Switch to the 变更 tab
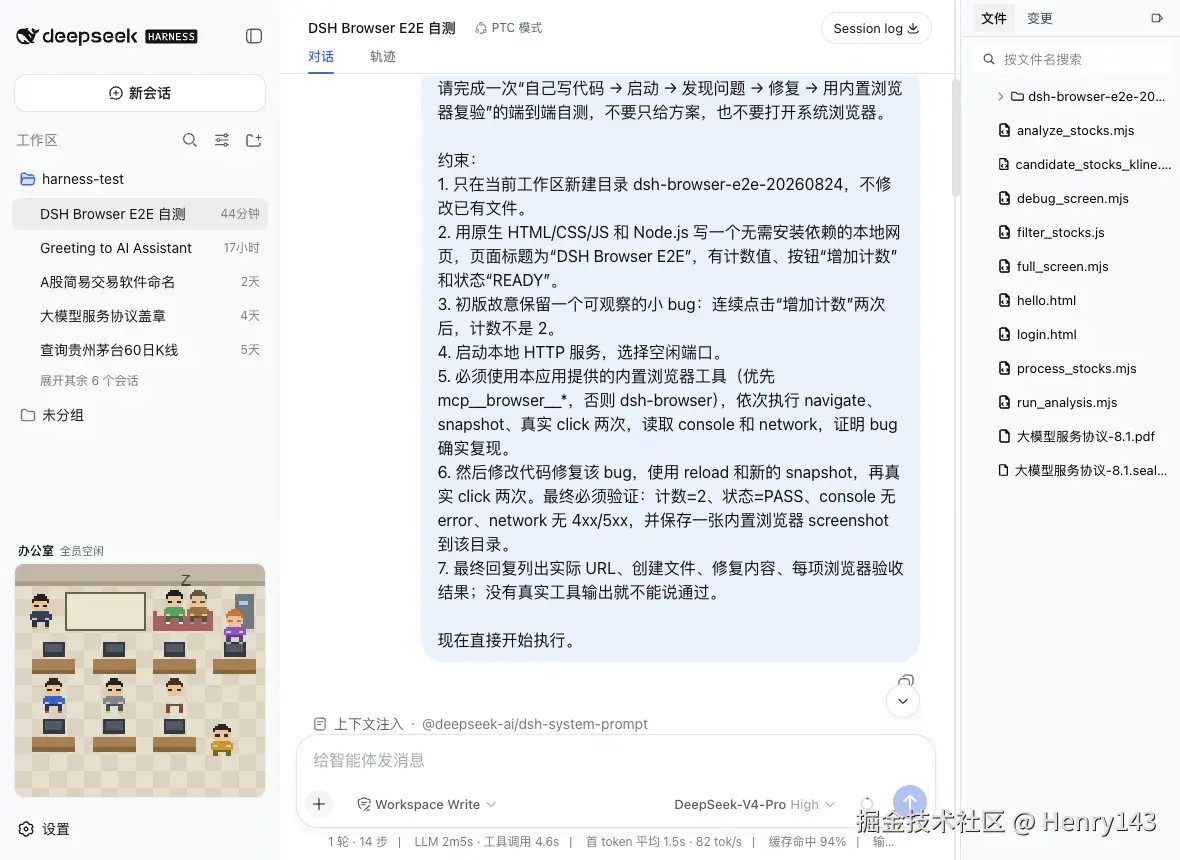This screenshot has width=1180, height=860. (x=1039, y=18)
